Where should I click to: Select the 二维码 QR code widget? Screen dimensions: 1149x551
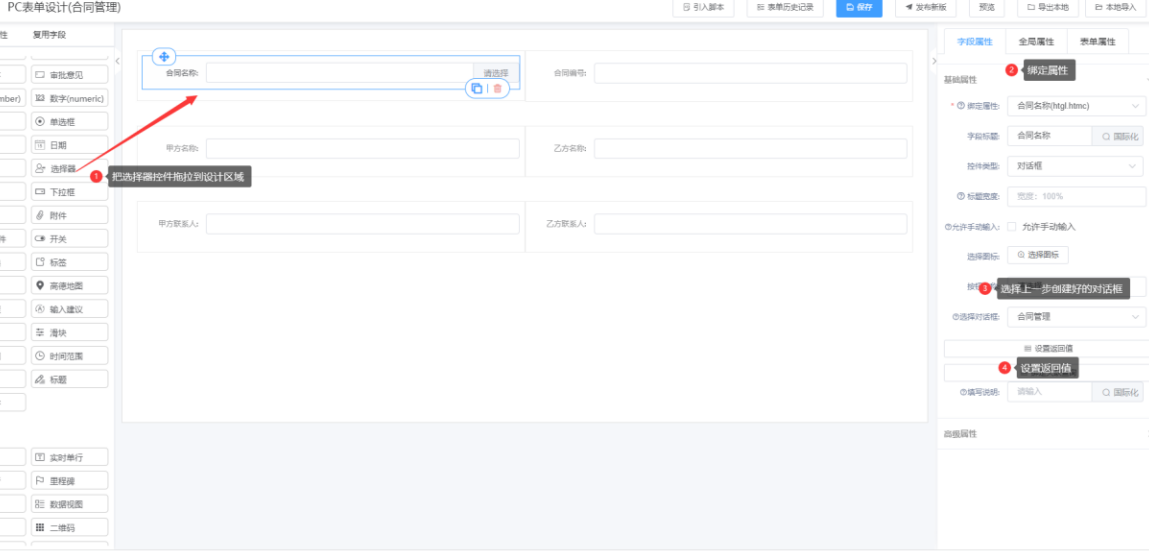point(70,528)
